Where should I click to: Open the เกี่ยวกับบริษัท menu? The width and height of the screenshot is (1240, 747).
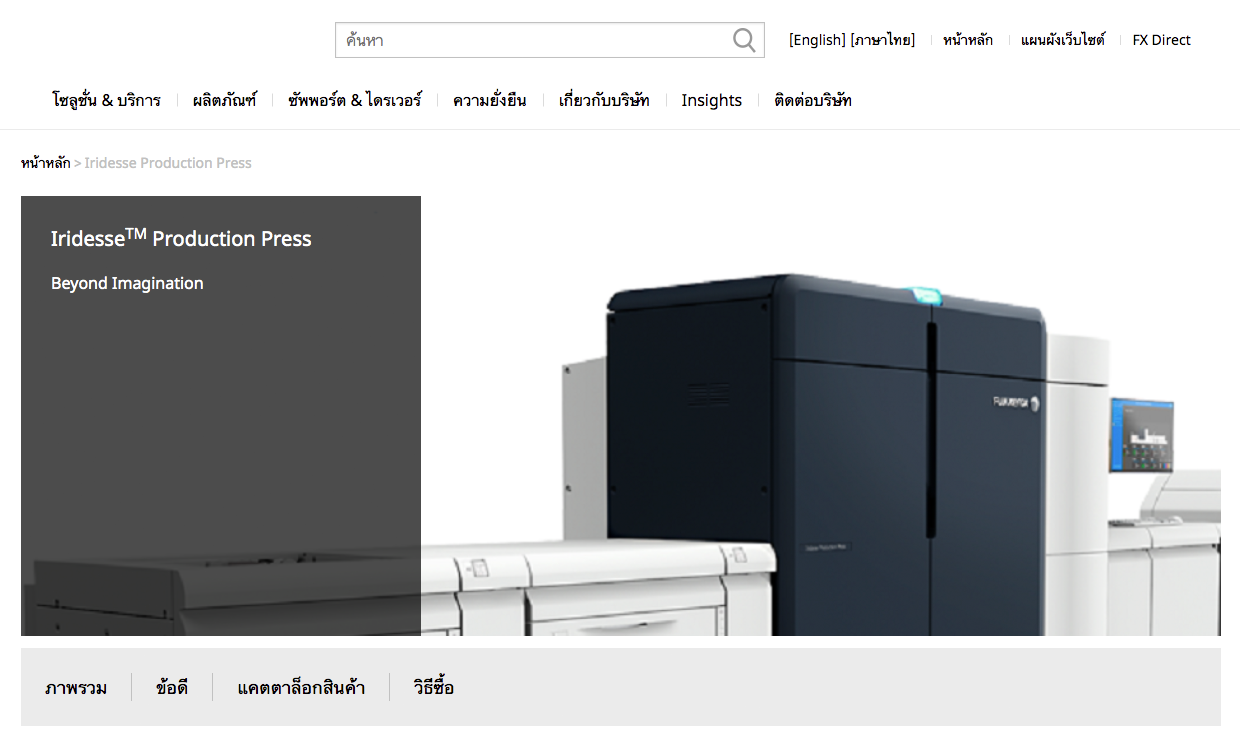tap(604, 100)
